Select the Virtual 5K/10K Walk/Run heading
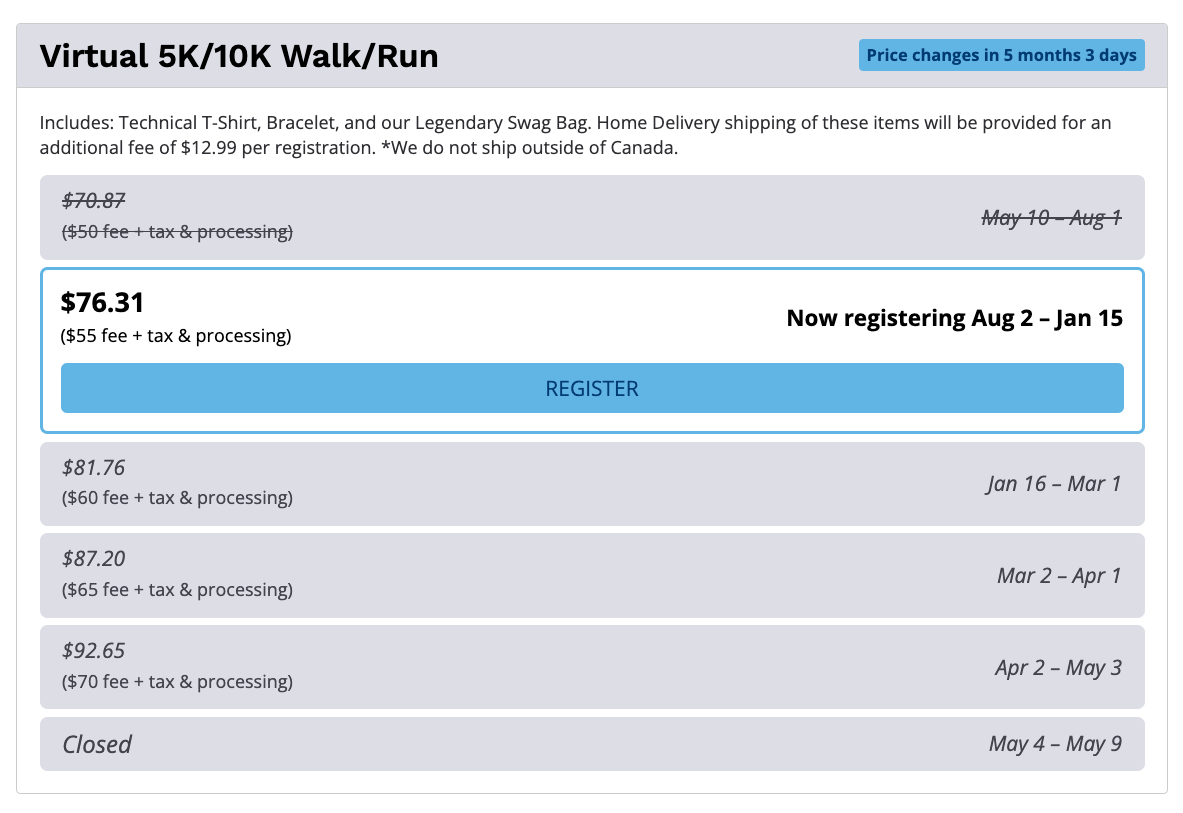 coord(239,56)
